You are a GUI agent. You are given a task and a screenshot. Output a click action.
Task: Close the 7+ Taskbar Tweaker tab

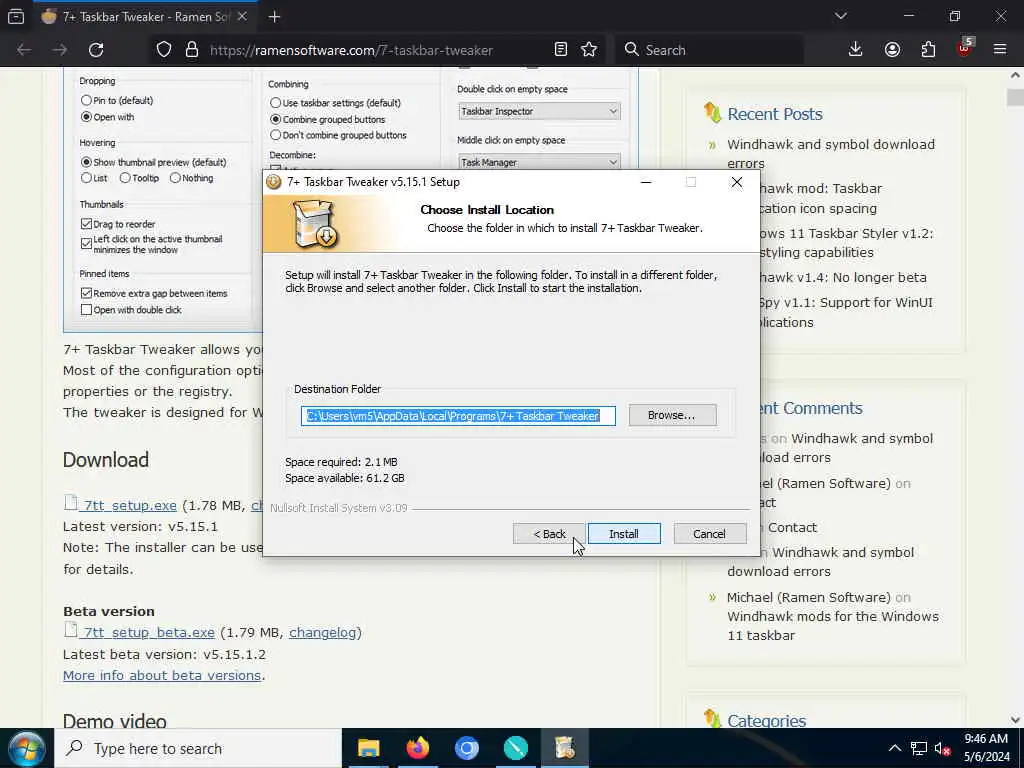[242, 17]
